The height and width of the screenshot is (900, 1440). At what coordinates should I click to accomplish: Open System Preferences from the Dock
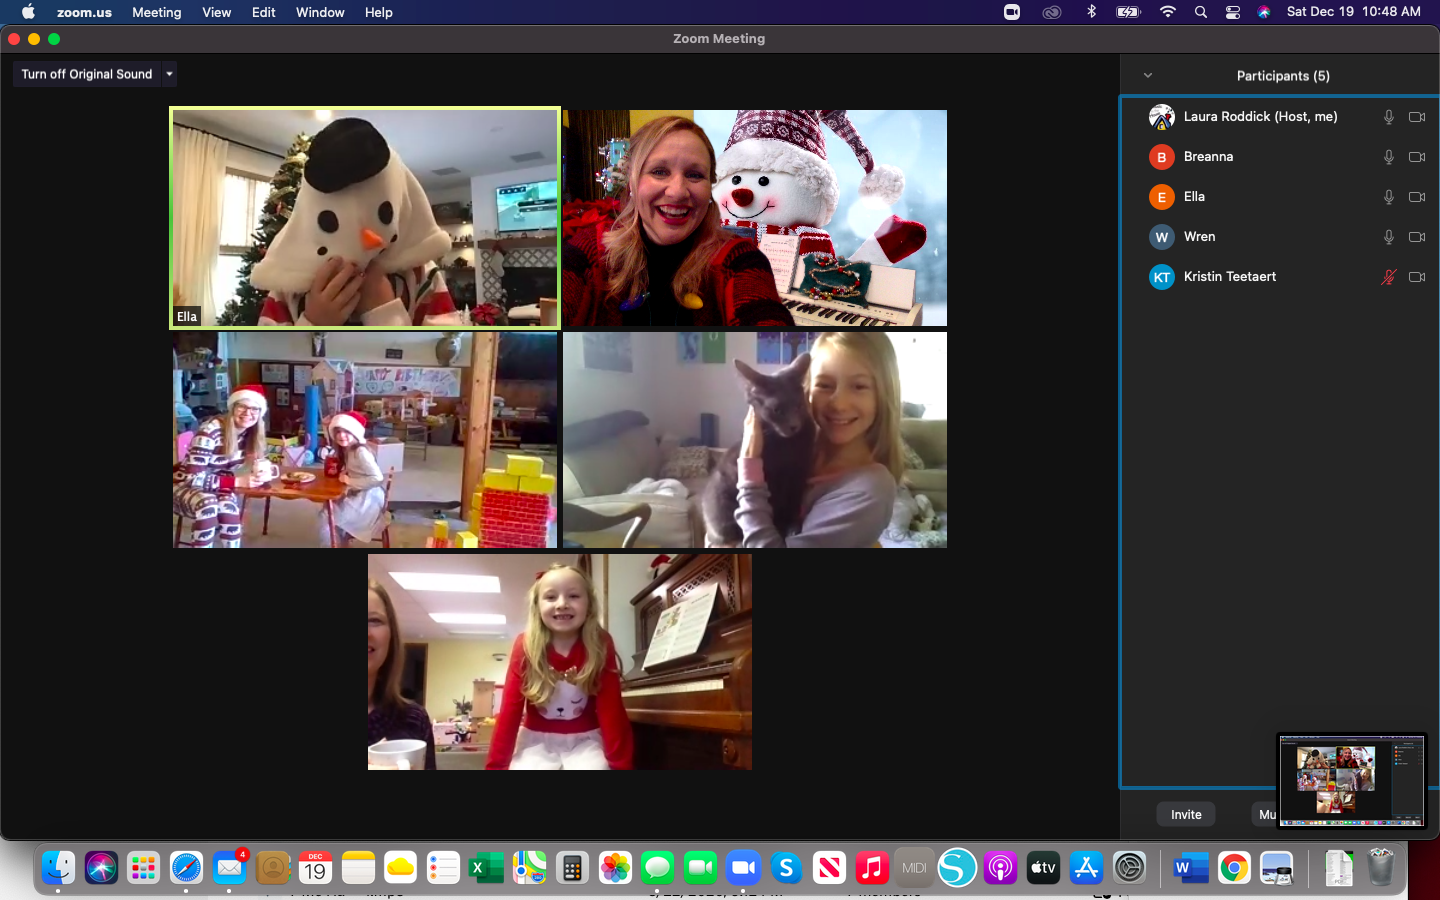[x=1129, y=868]
